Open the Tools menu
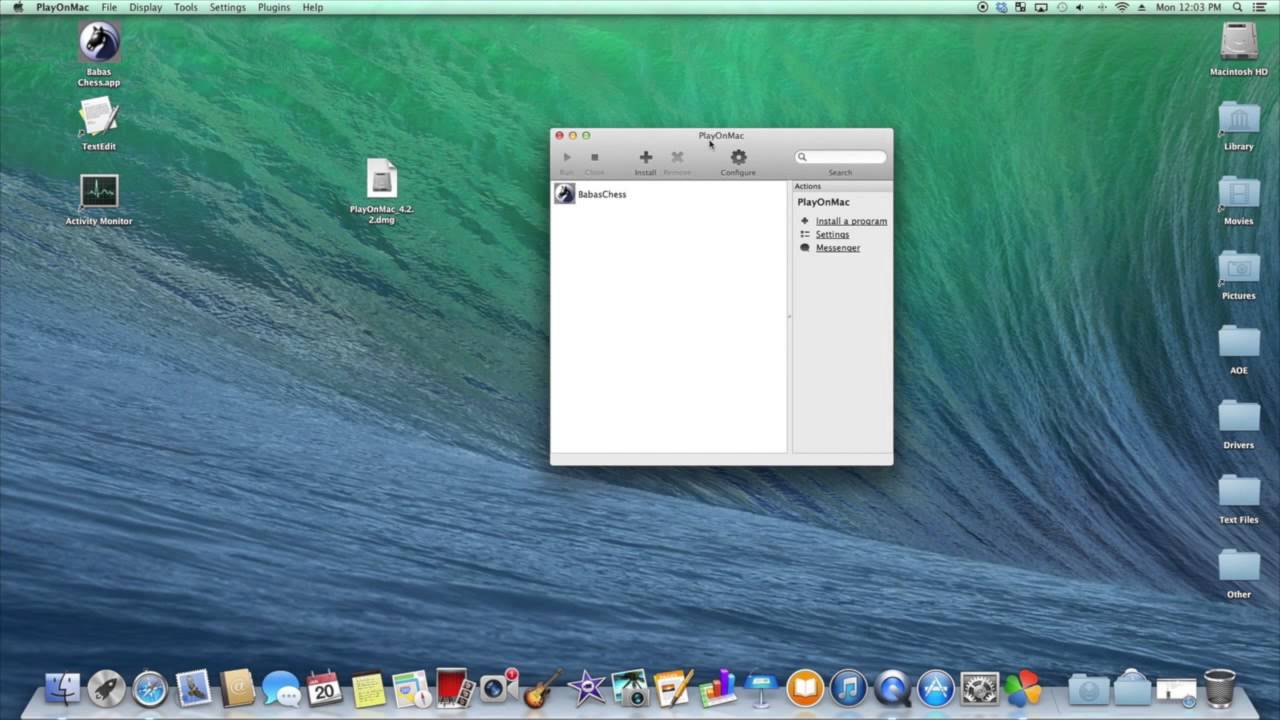Screen dimensions: 1280x720 pyautogui.click(x=186, y=7)
